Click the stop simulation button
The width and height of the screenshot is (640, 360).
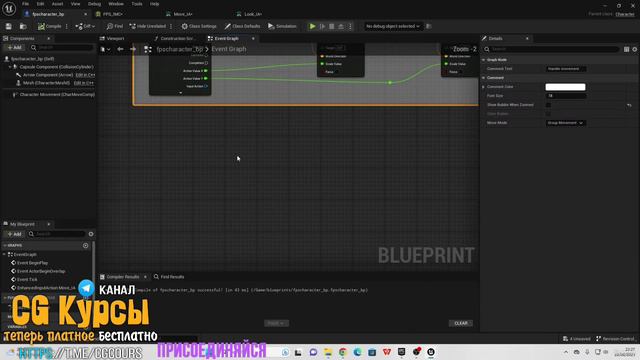331,26
